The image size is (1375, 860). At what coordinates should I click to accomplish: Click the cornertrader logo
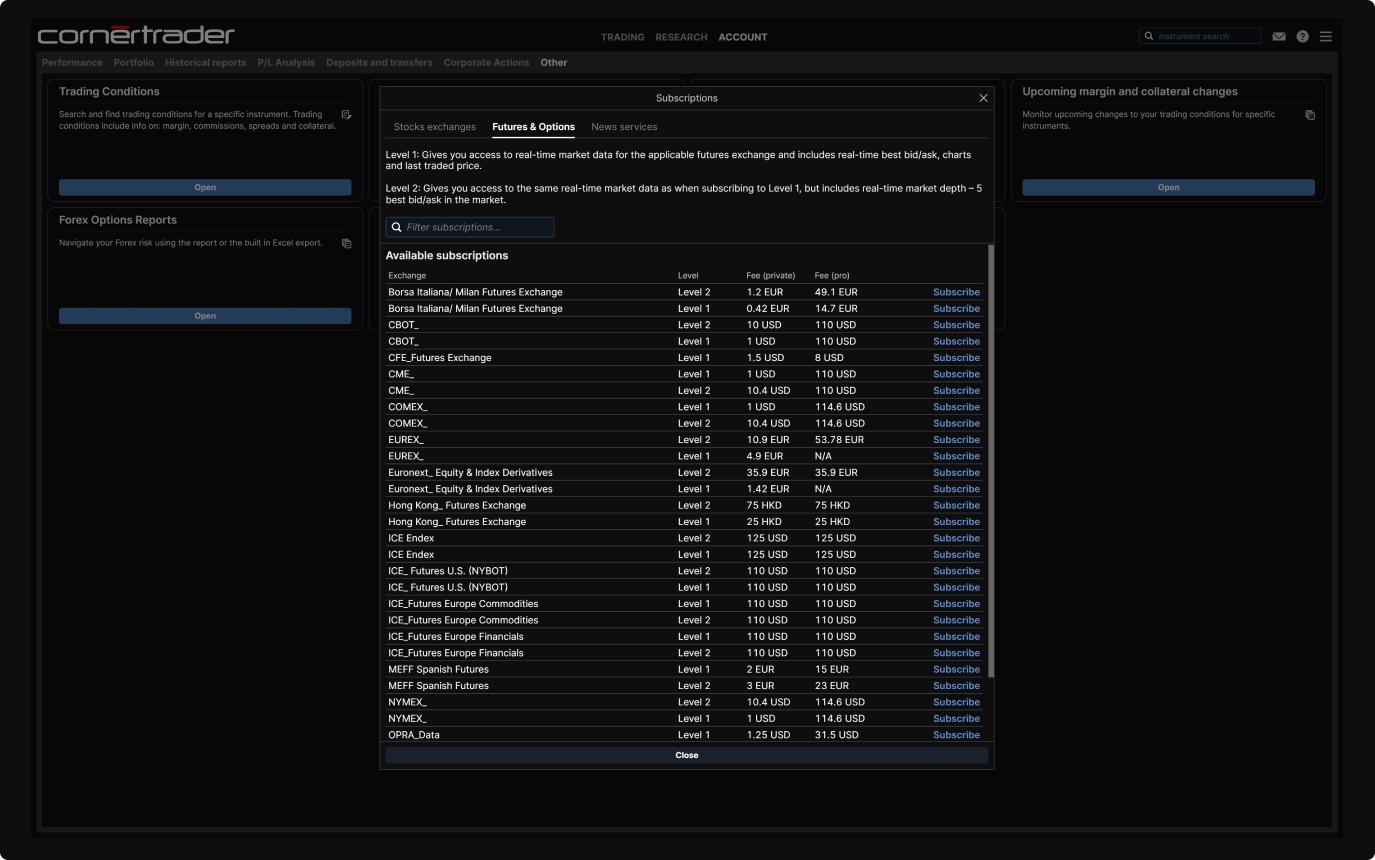136,36
